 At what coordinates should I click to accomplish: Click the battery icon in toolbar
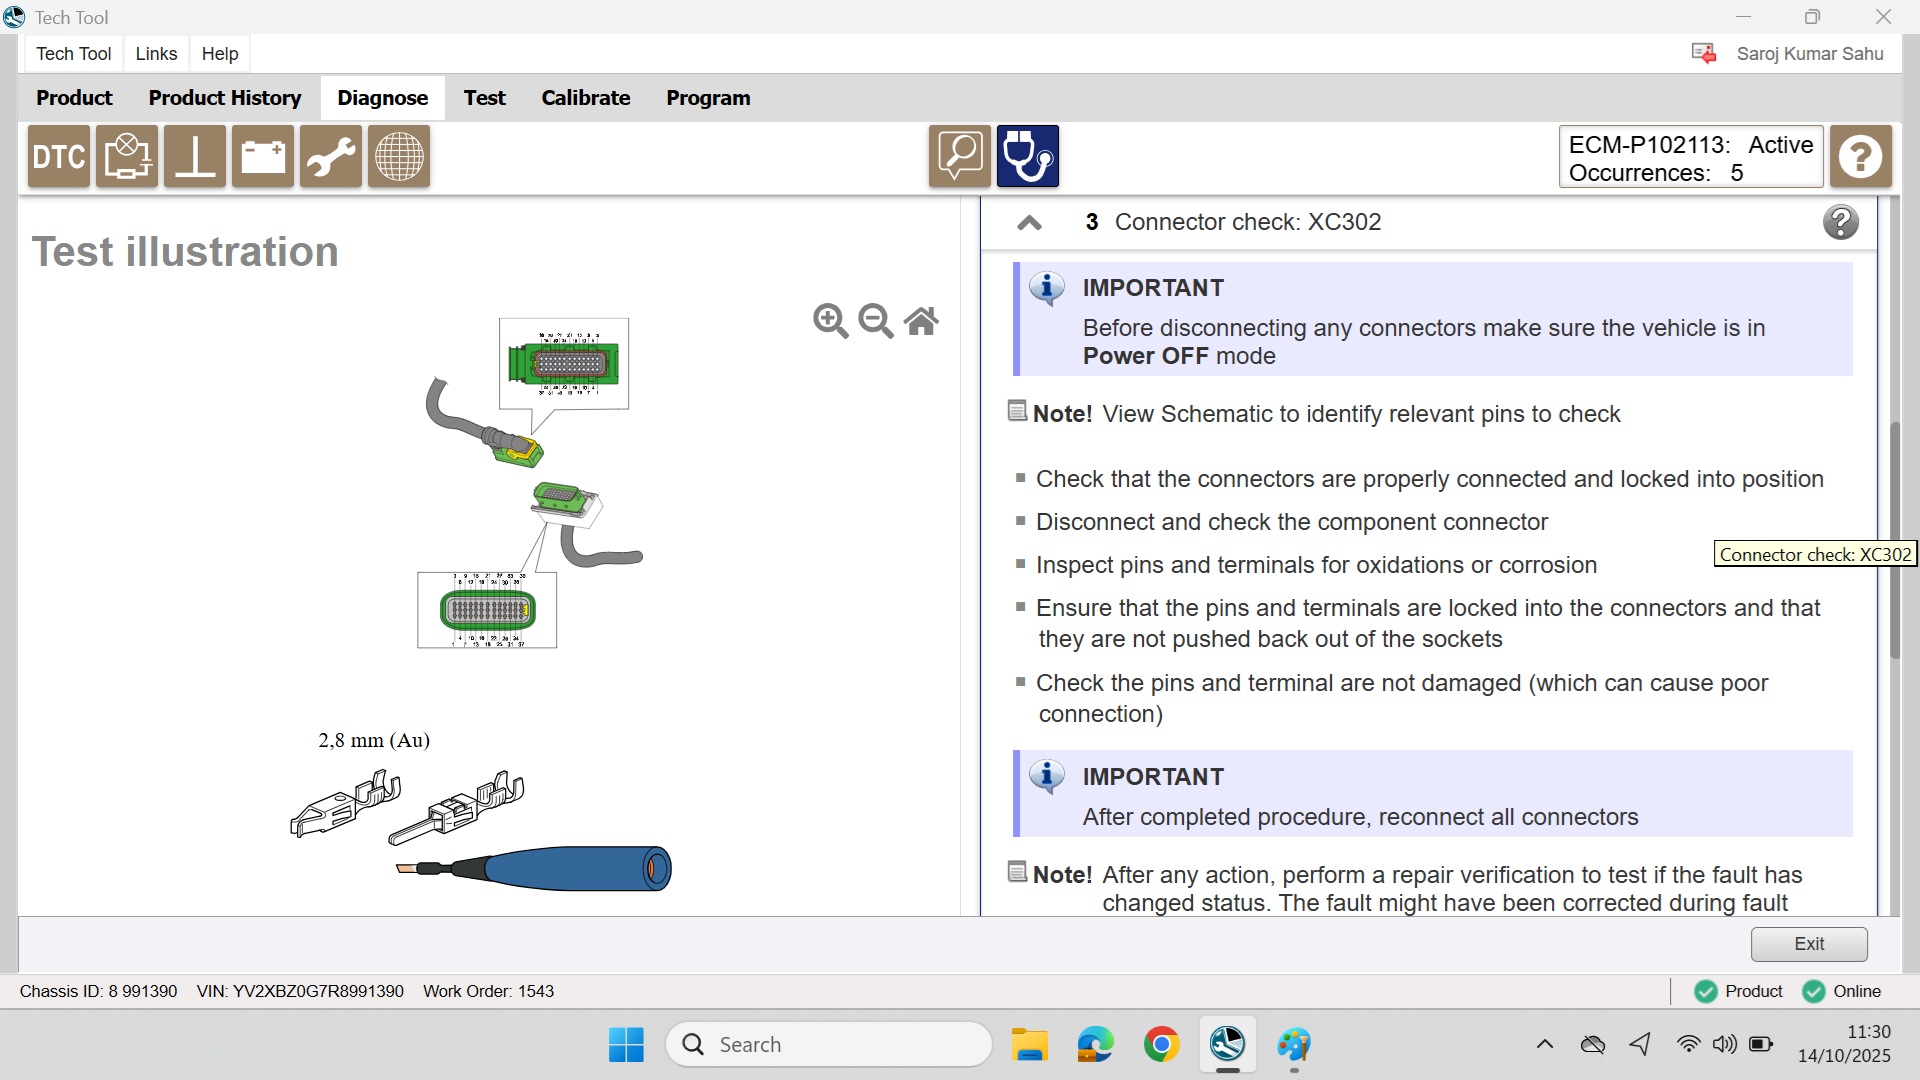click(x=263, y=157)
